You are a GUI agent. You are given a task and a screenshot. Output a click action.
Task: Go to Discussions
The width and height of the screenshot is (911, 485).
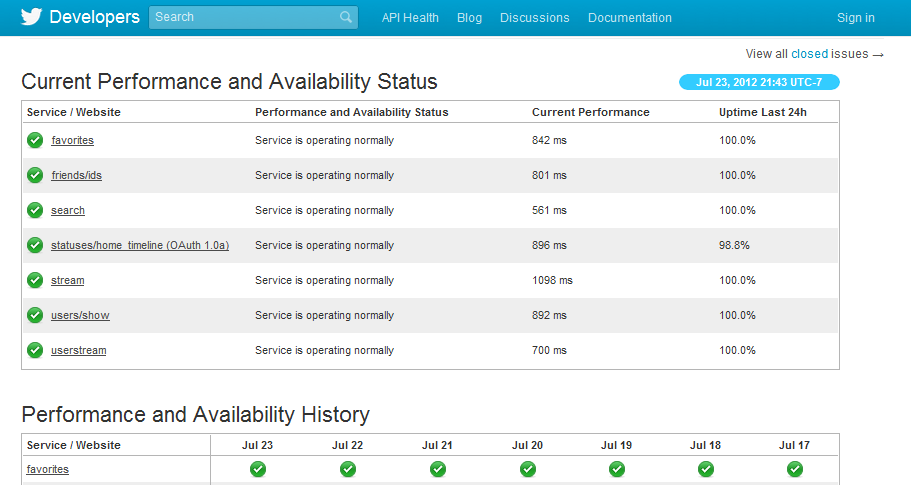pos(535,18)
